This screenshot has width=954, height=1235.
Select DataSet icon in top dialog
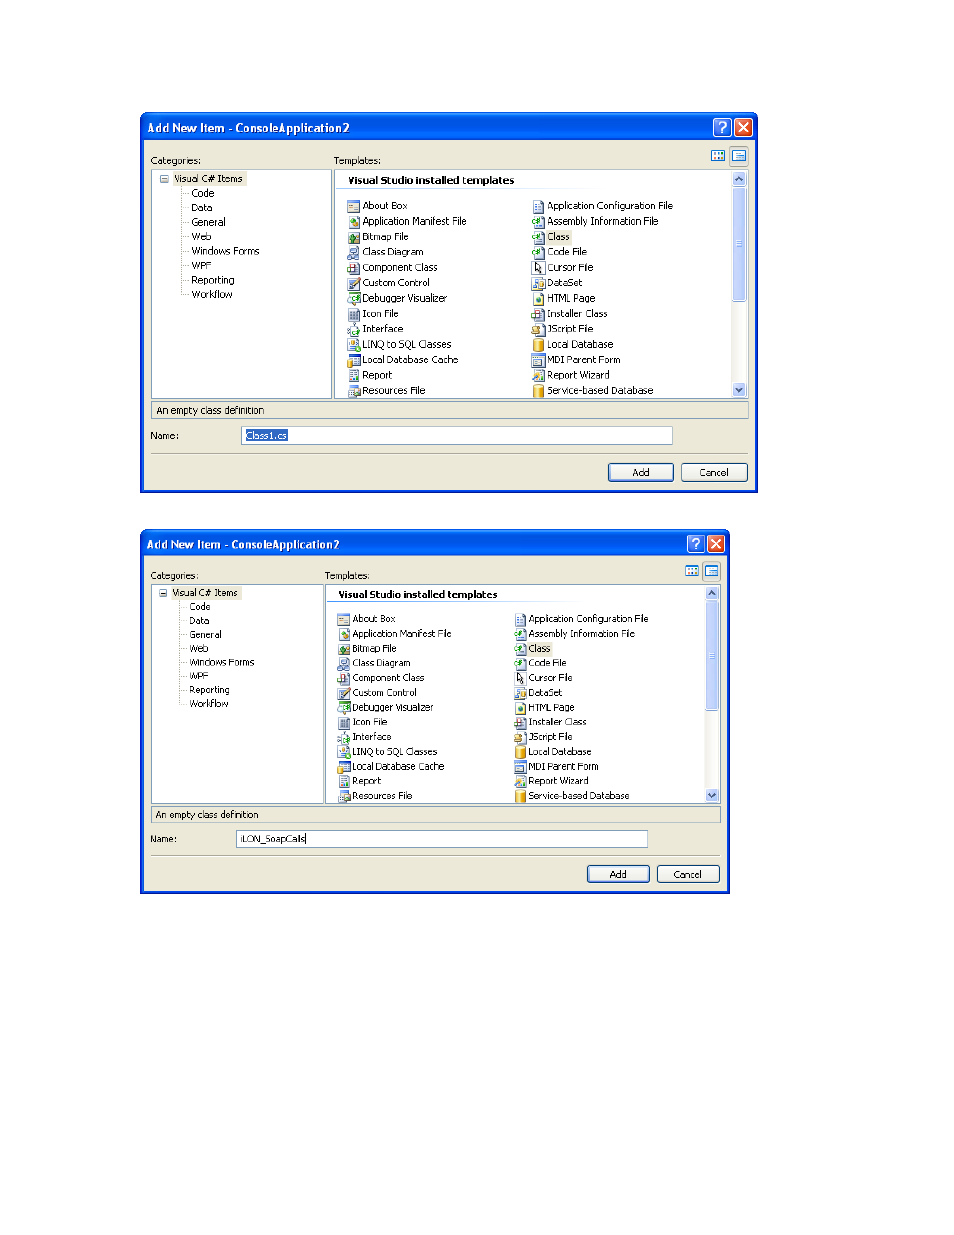[538, 283]
